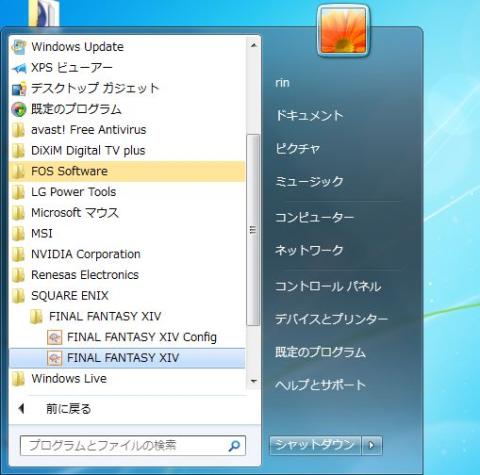Click the user account flower picture
Viewport: 480px width, 475px height.
tap(343, 31)
